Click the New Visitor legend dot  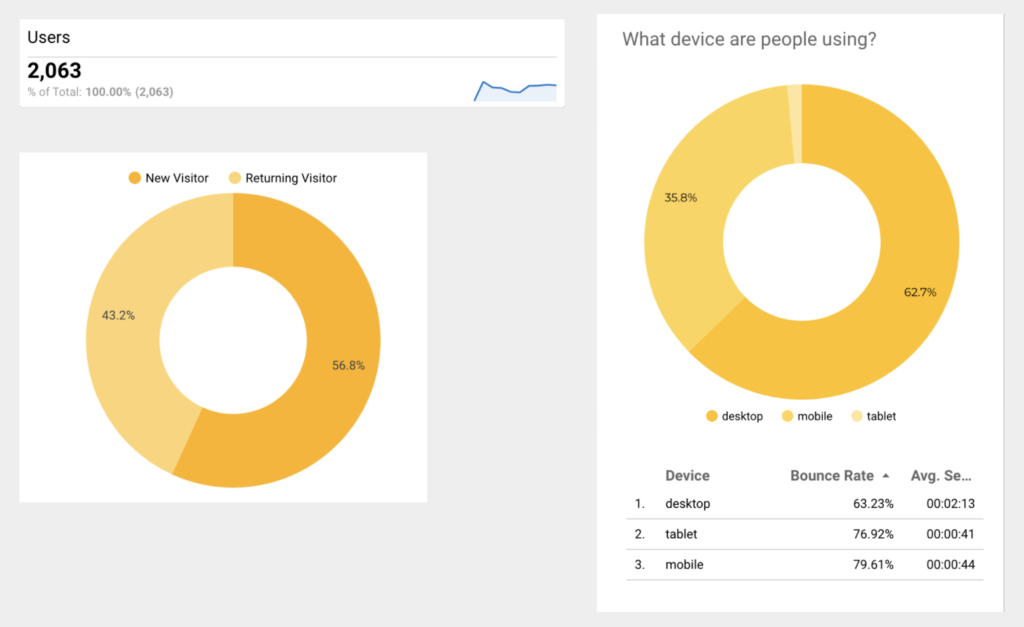pos(135,178)
